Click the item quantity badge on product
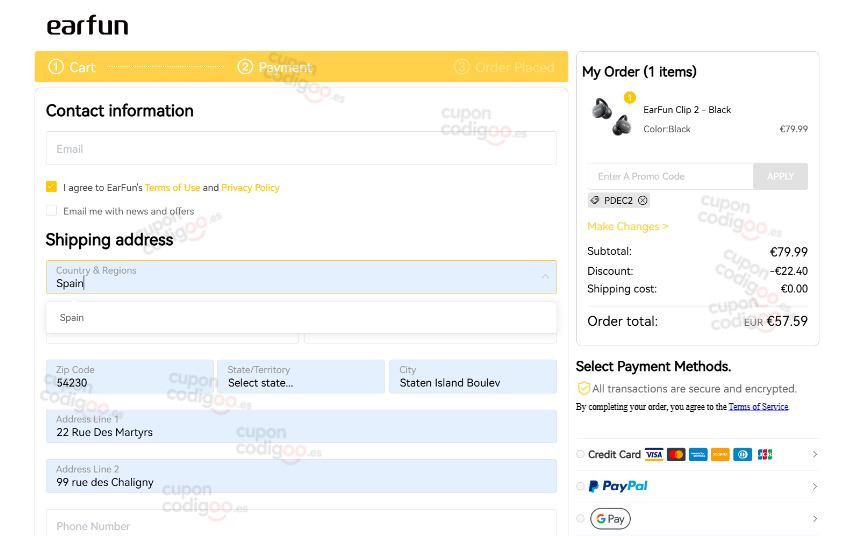The image size is (855, 536). click(x=630, y=98)
